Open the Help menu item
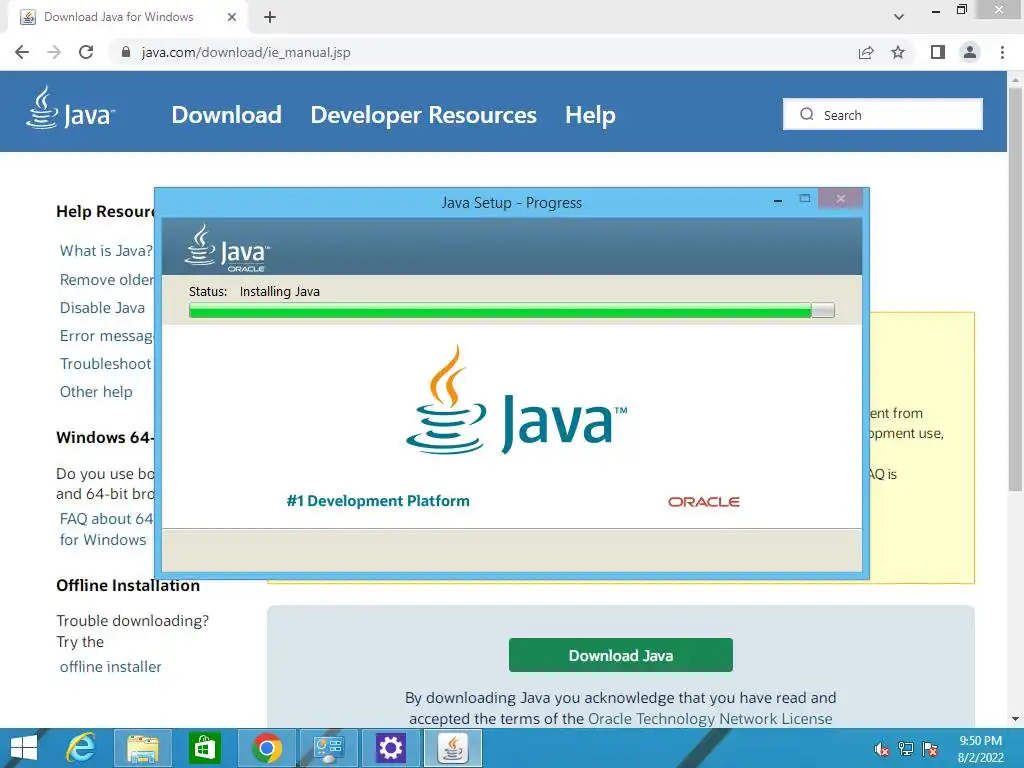 [590, 115]
